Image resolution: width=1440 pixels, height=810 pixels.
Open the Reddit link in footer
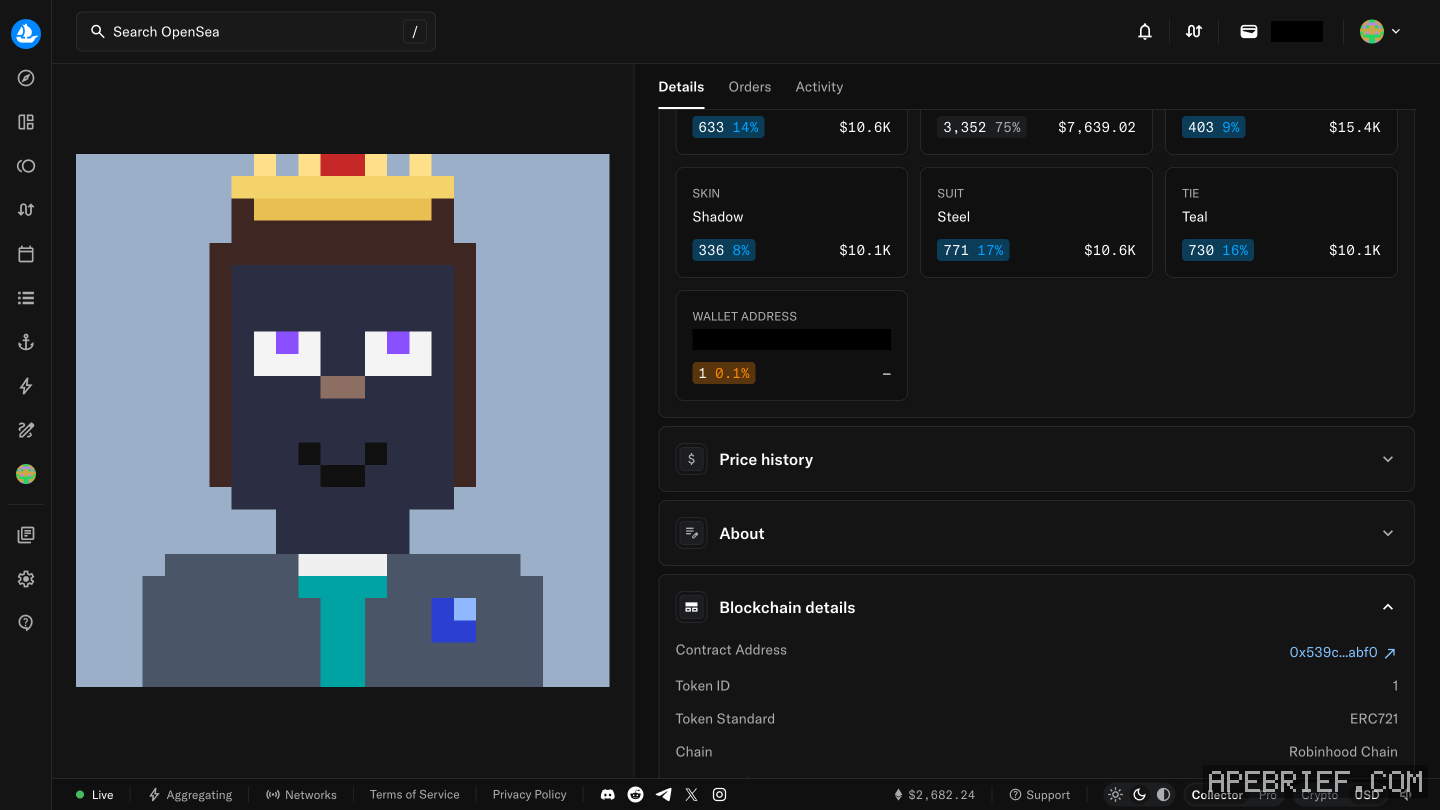635,795
